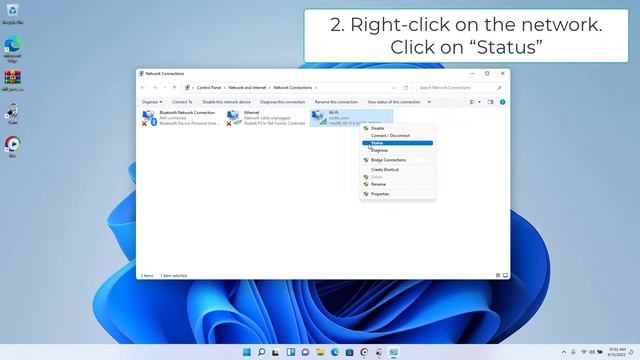Expand the toolbar overflow arrow
The width and height of the screenshot is (640, 360).
(429, 102)
